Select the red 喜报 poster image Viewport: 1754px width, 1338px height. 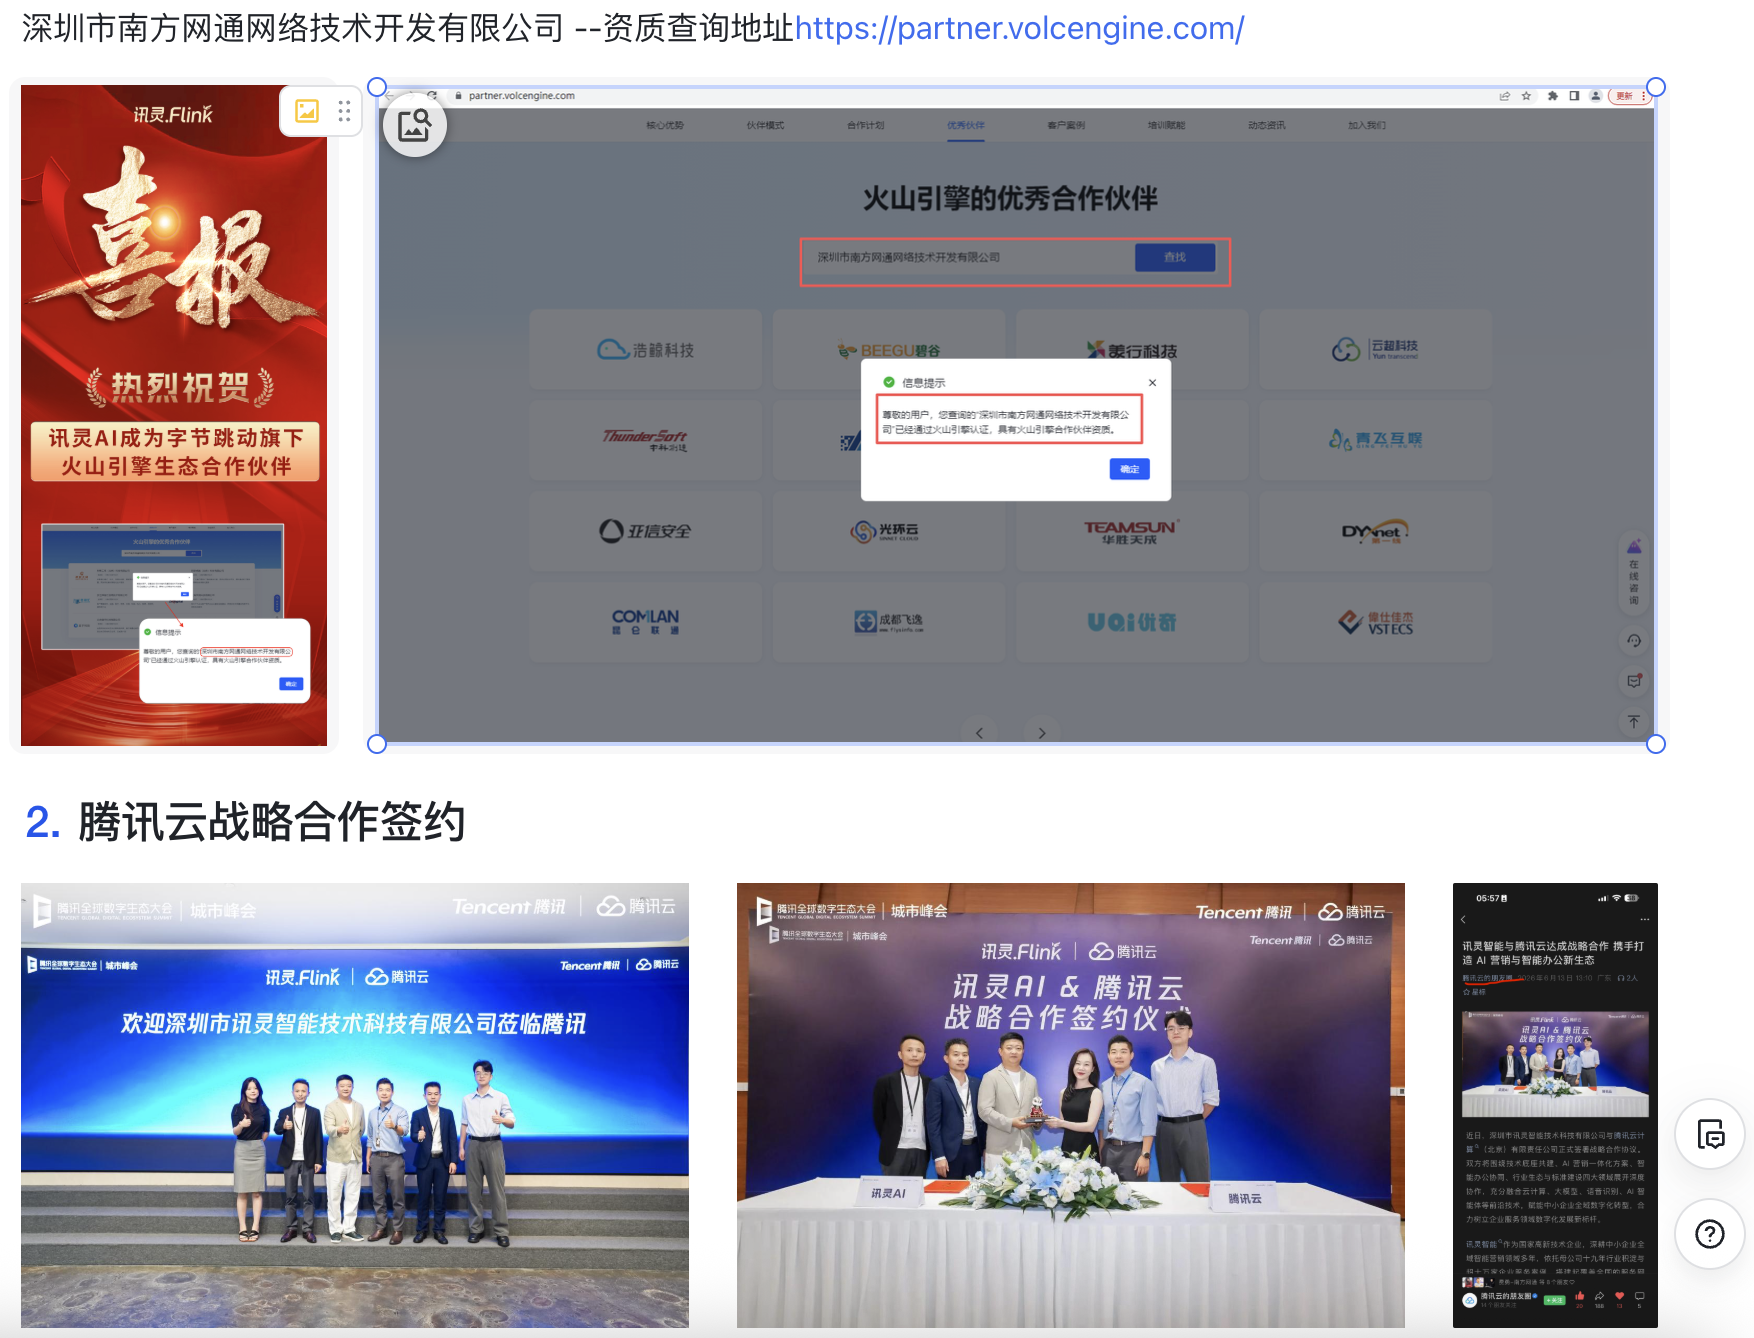[174, 415]
